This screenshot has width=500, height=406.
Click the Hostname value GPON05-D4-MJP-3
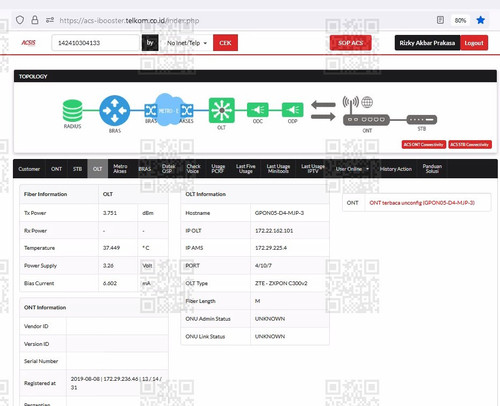click(279, 213)
